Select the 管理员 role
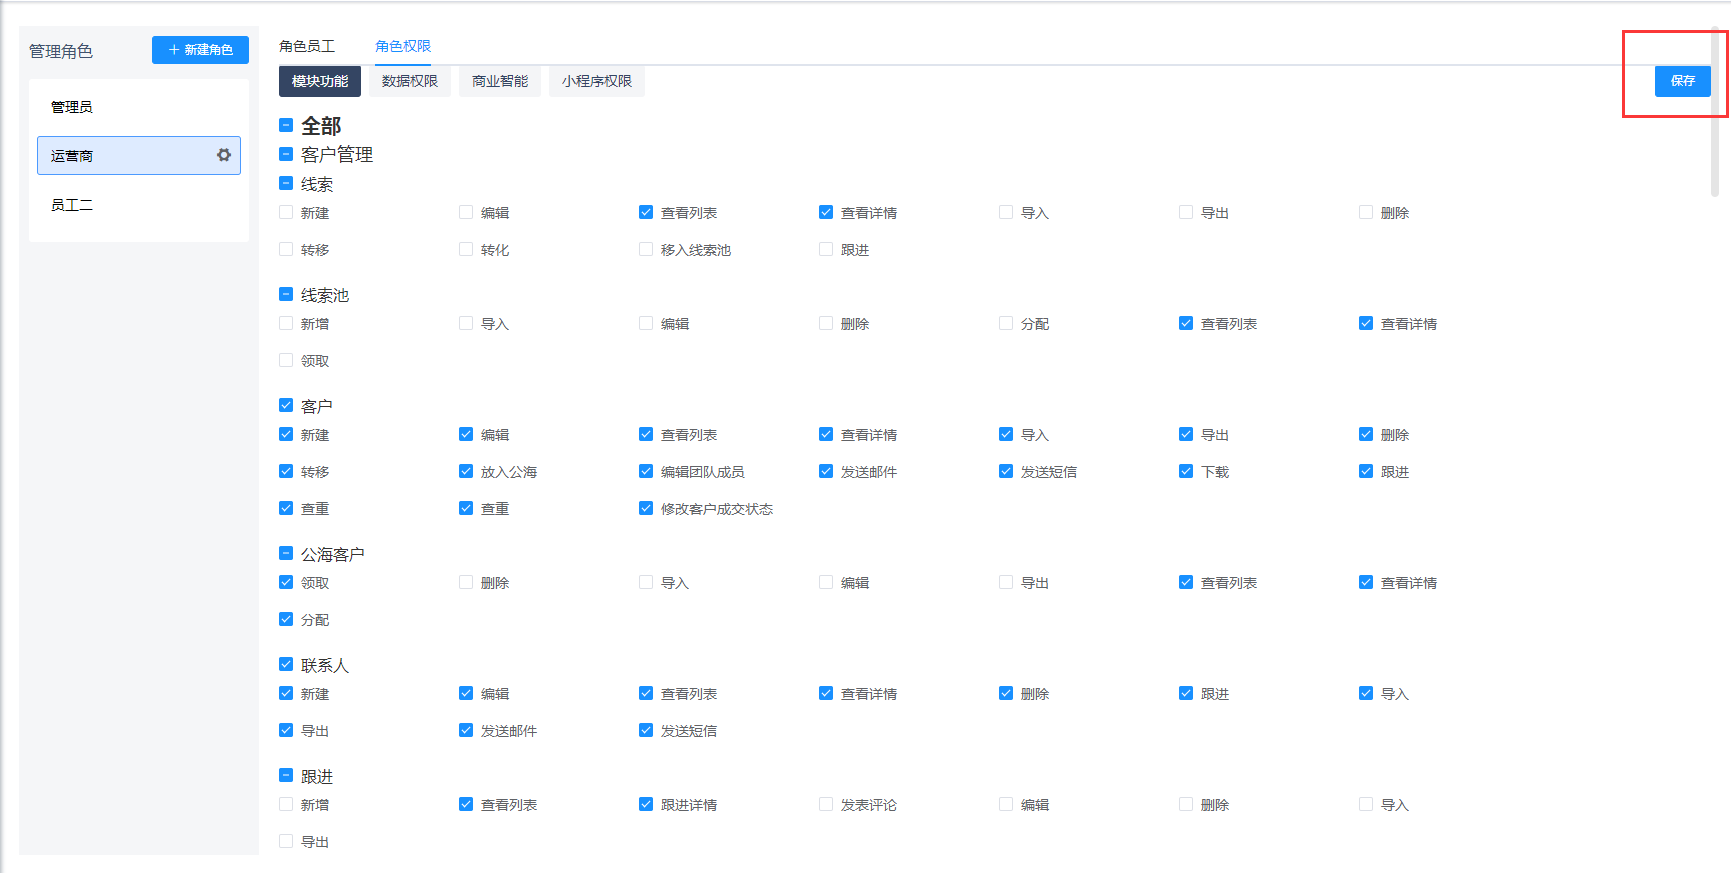The height and width of the screenshot is (873, 1731). coord(139,107)
